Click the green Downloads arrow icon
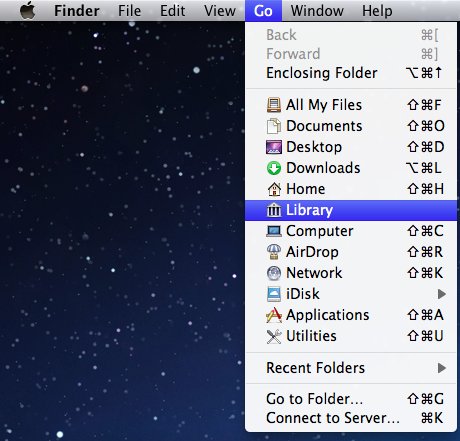This screenshot has width=460, height=441. coord(274,168)
